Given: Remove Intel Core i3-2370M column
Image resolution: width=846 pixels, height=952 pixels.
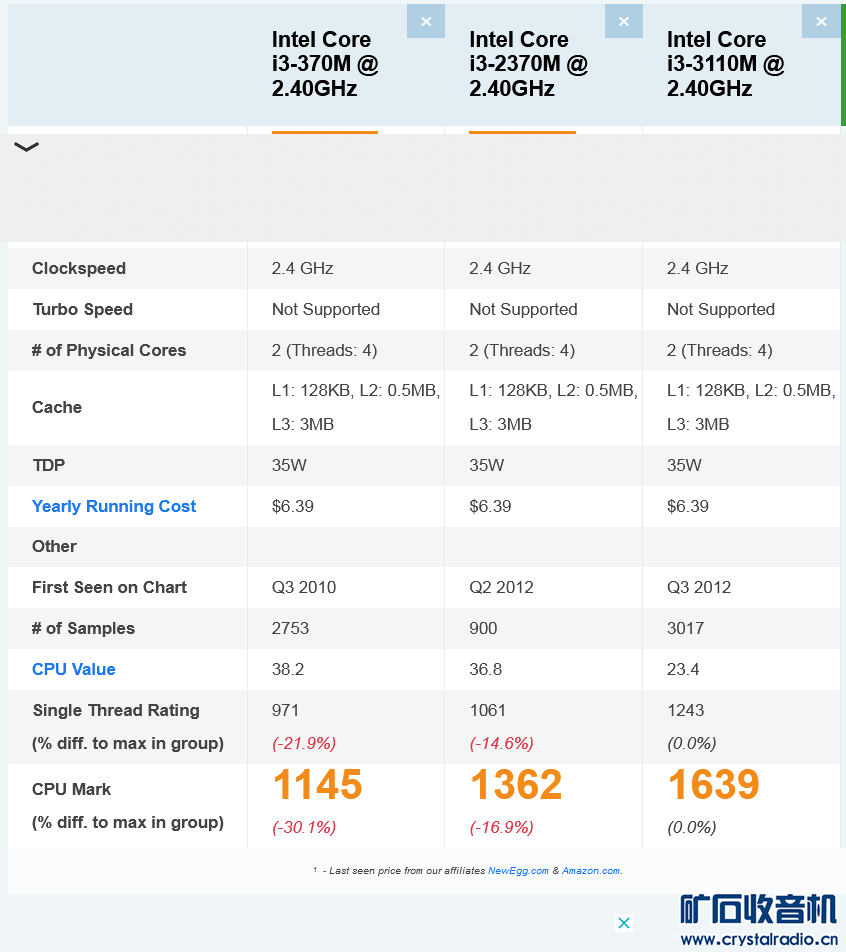Looking at the screenshot, I should click(623, 21).
